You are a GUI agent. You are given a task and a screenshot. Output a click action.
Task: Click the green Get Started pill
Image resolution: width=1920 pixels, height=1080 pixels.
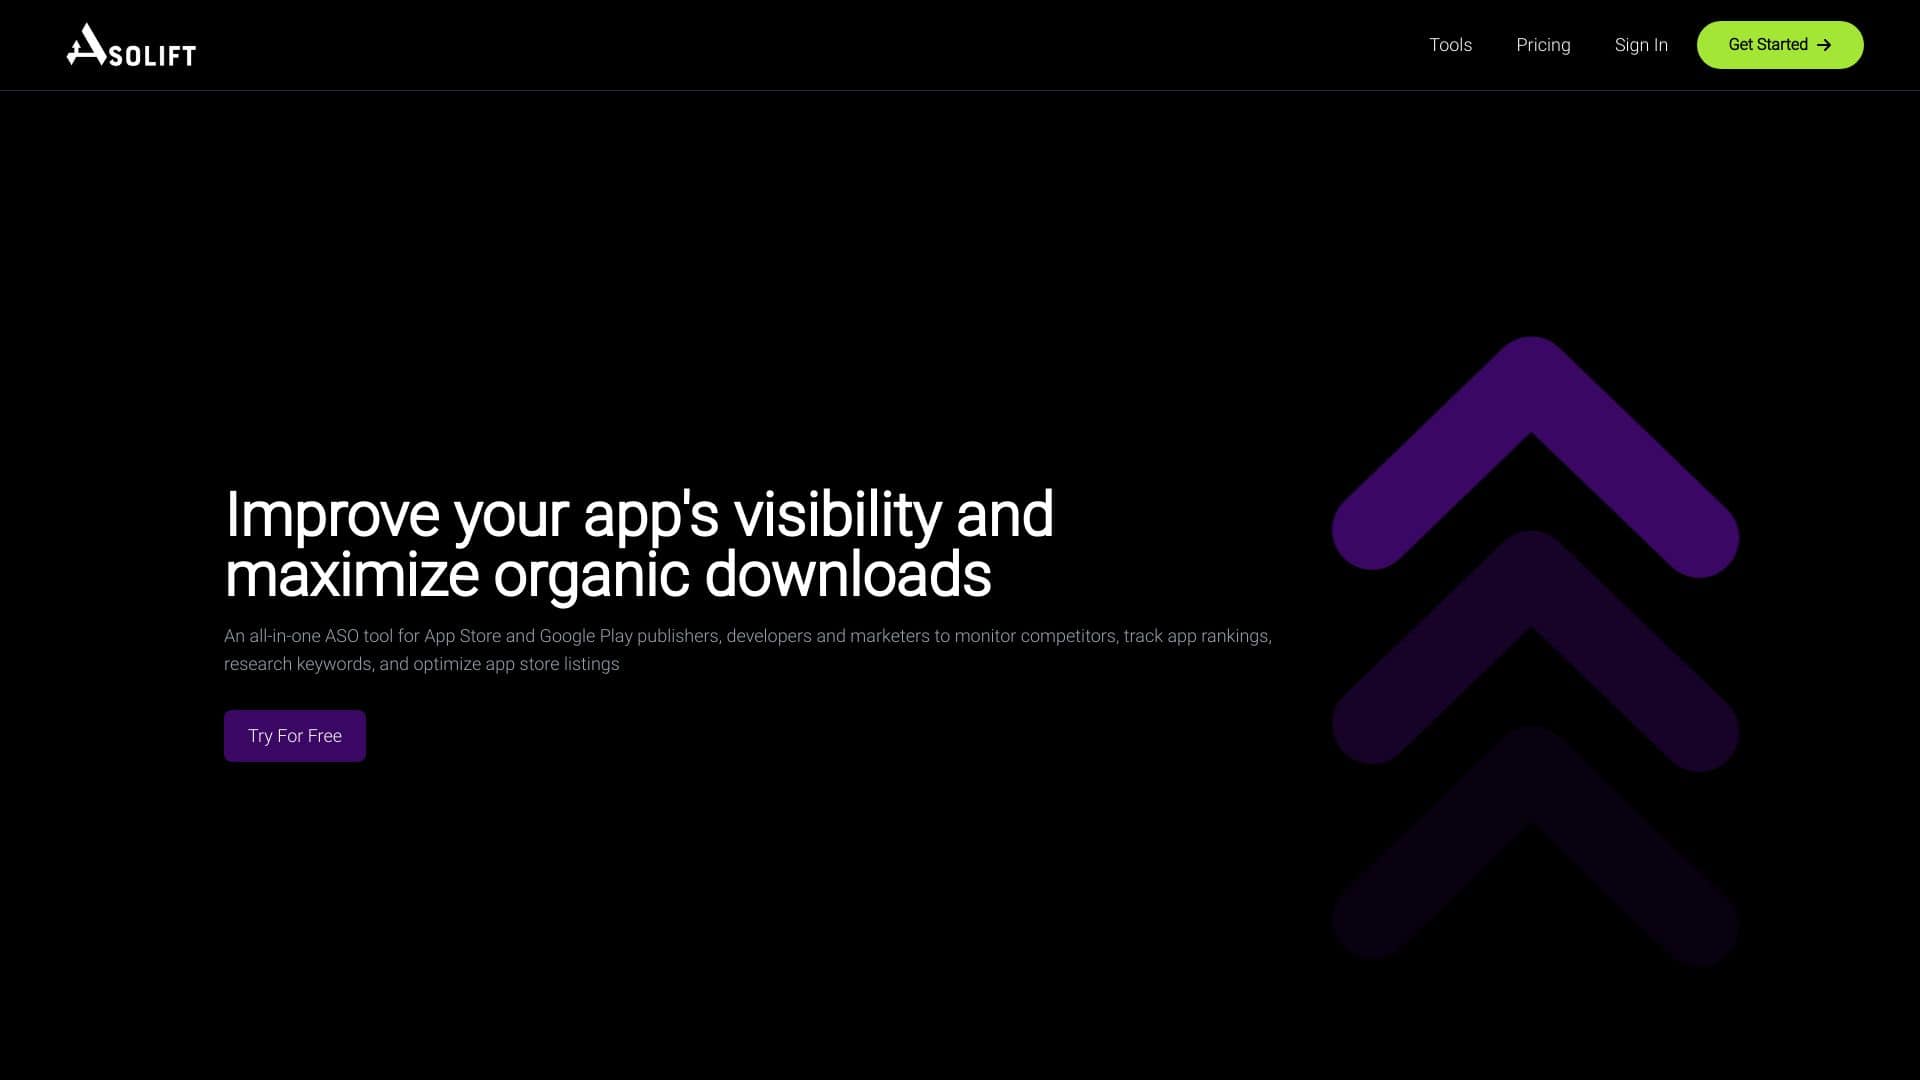coord(1779,45)
